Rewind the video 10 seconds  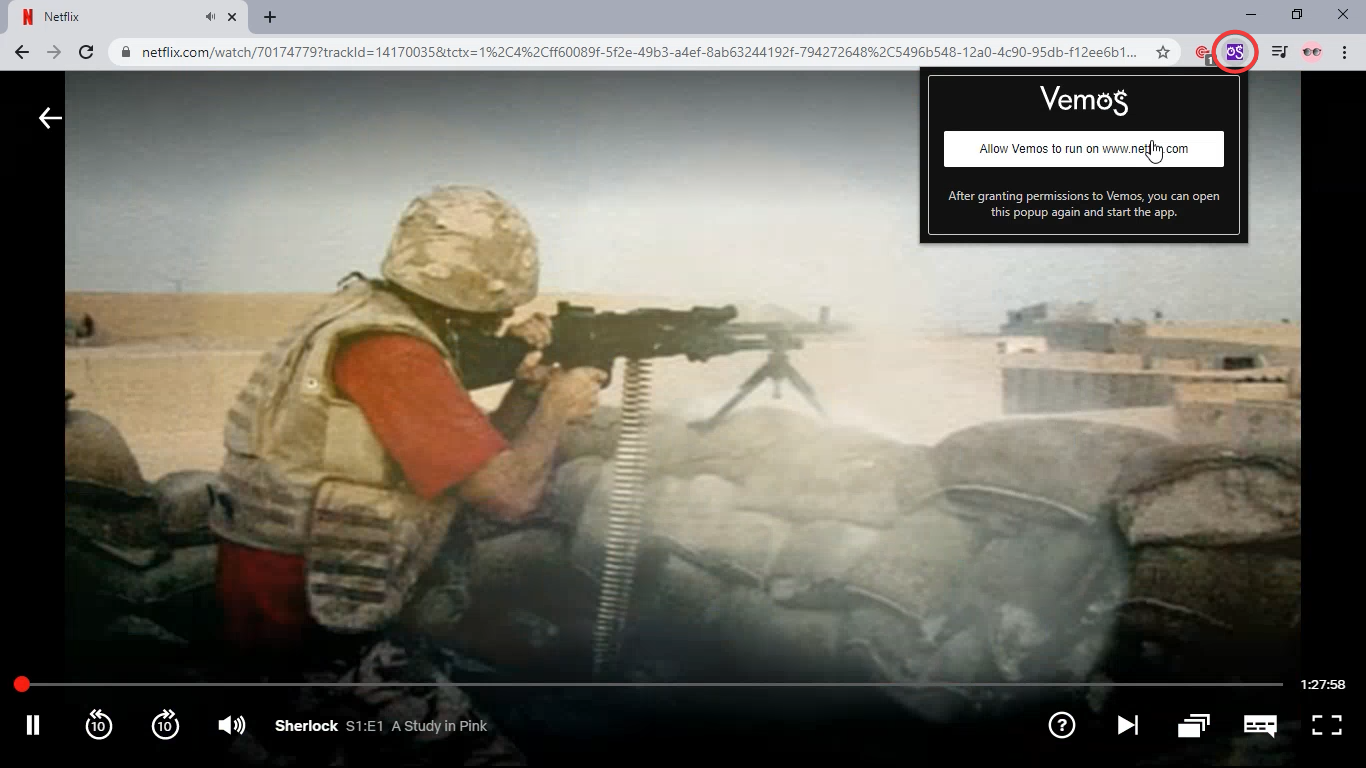(98, 725)
